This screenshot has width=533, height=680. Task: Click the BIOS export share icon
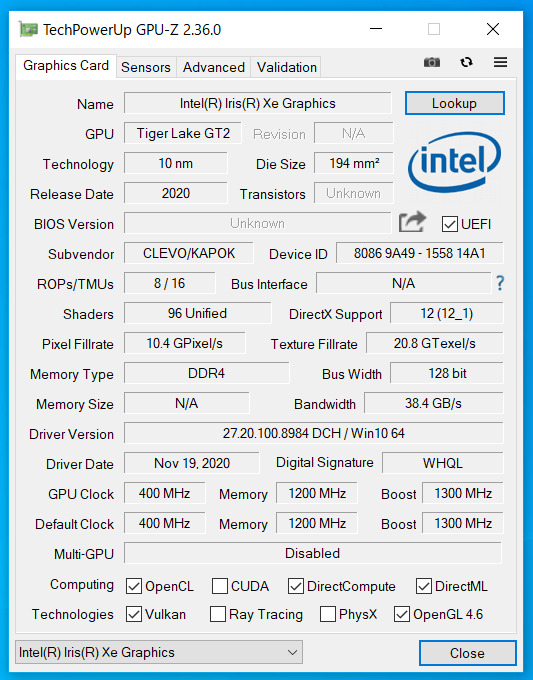[412, 222]
